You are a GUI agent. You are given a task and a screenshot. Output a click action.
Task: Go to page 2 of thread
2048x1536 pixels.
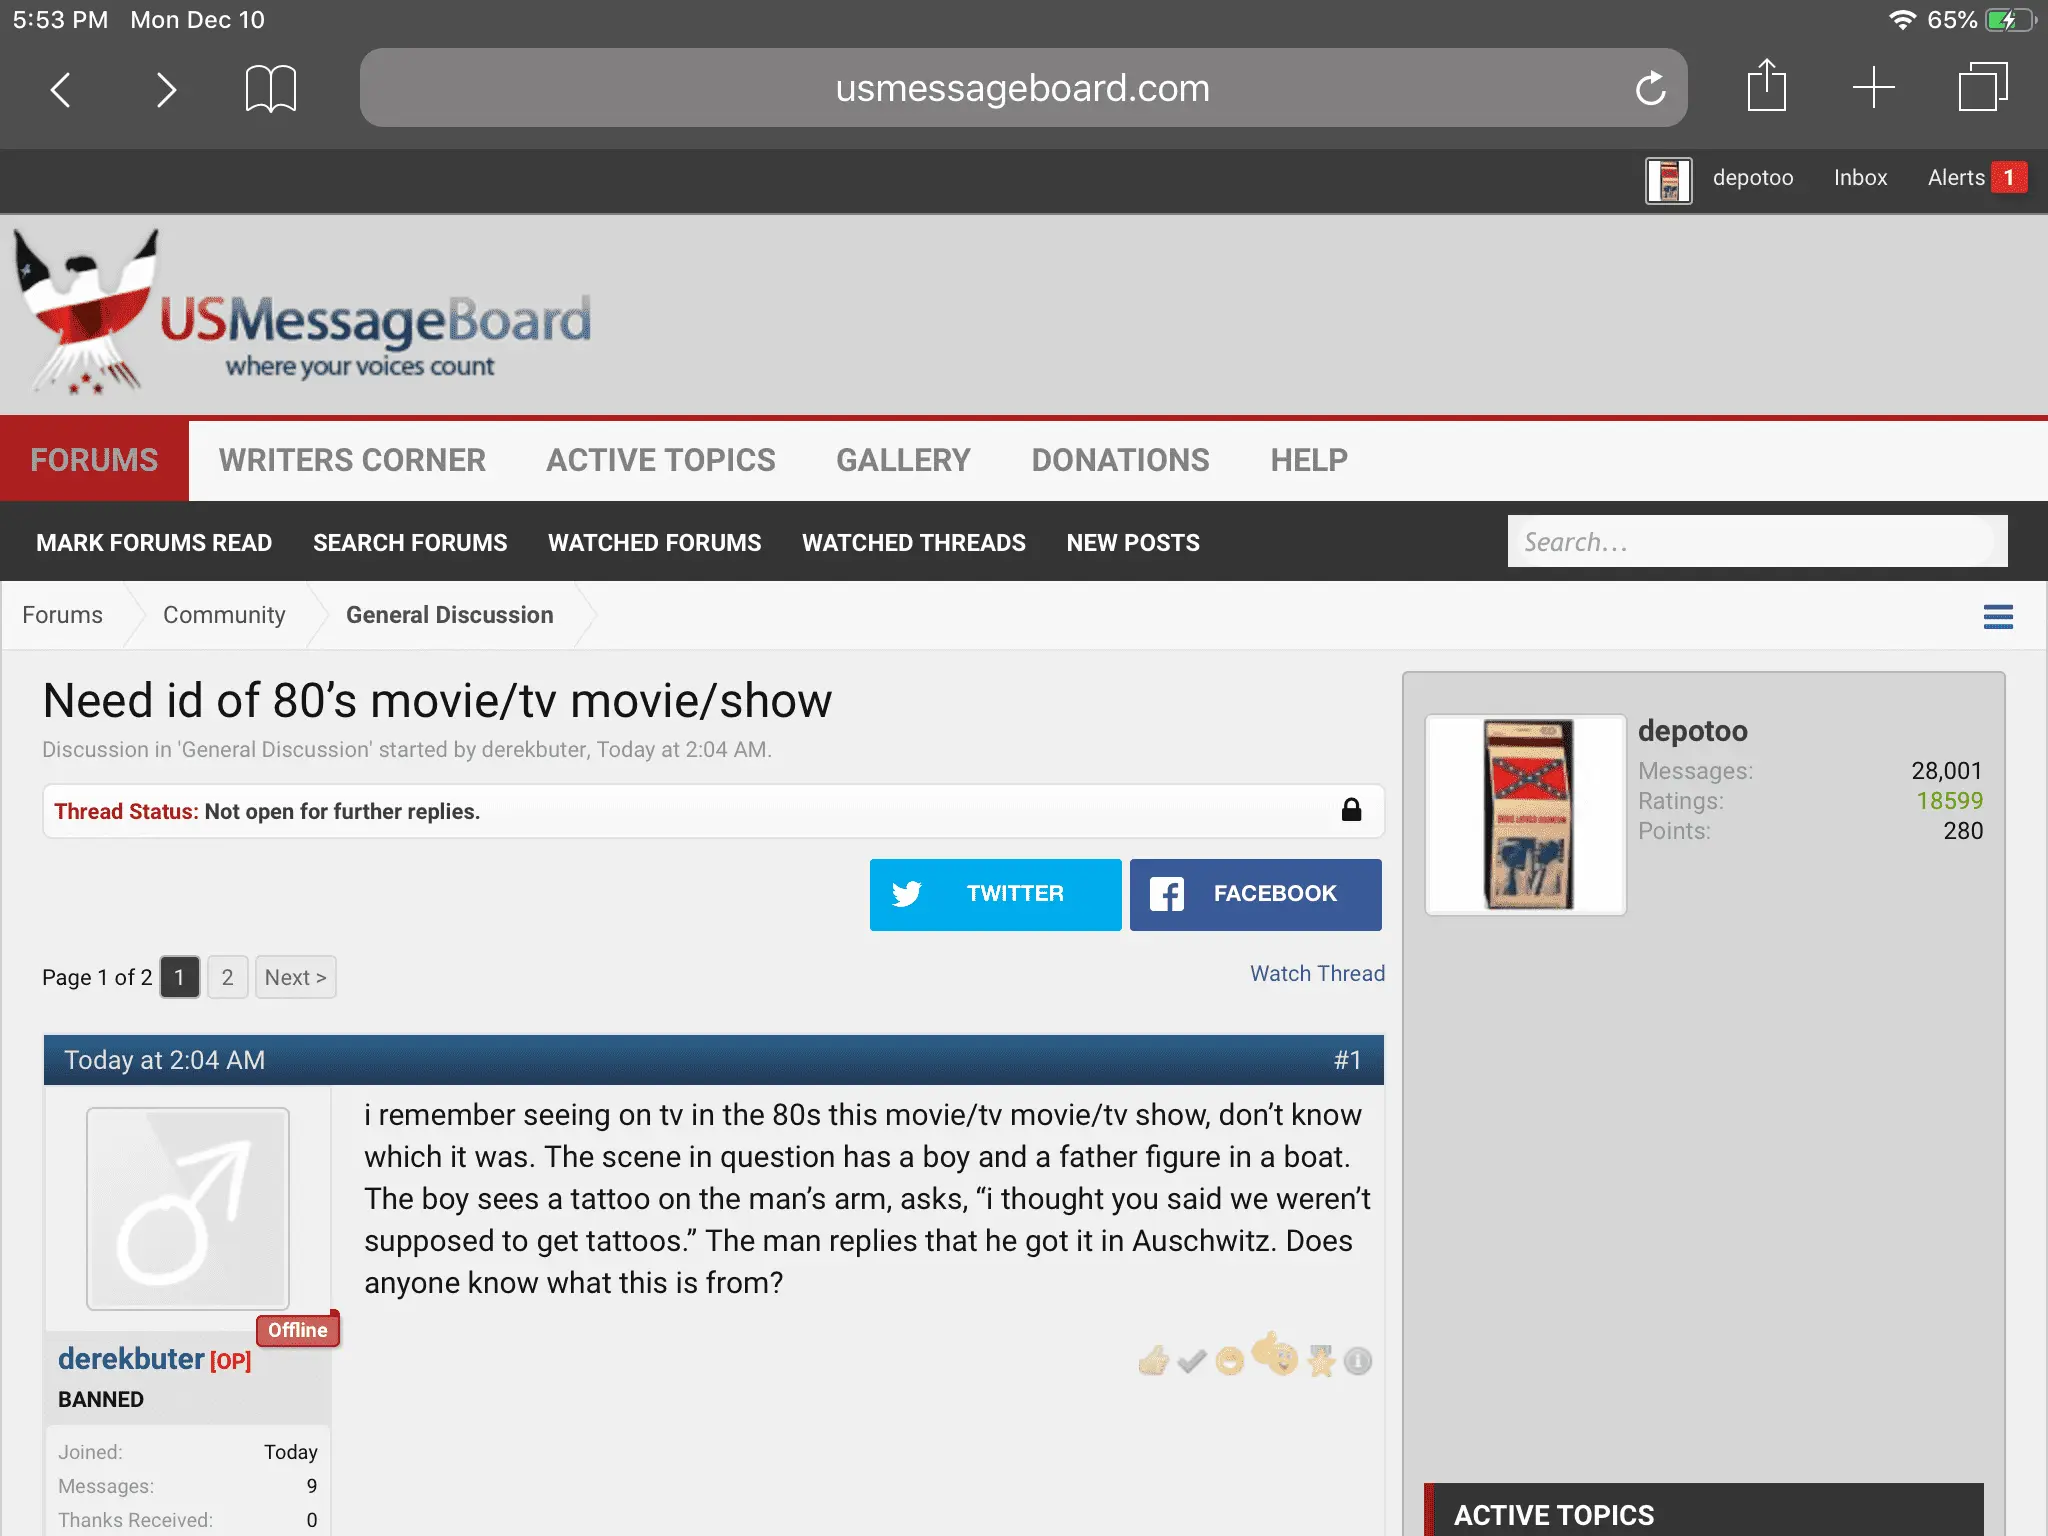point(227,977)
